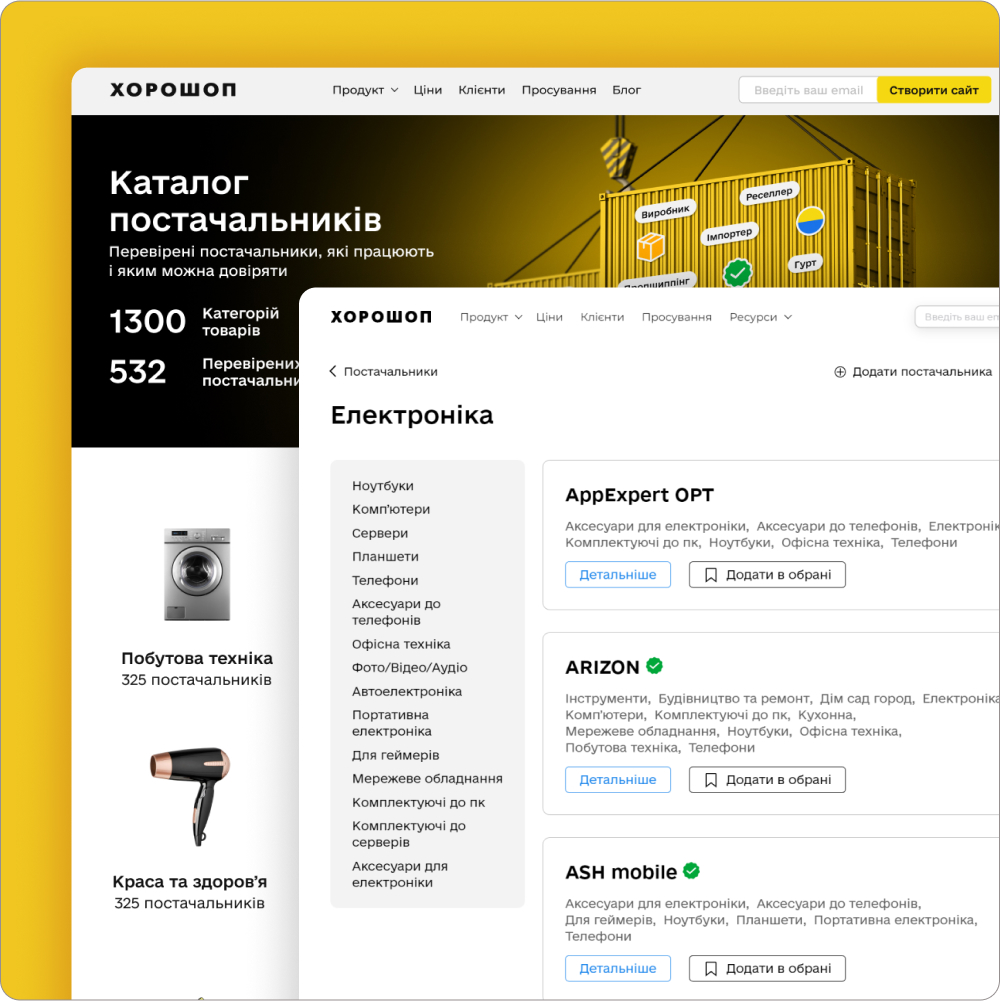Screen dimensions: 1000x1001
Task: Expand the Ресурси dropdown in the front window
Action: click(761, 317)
